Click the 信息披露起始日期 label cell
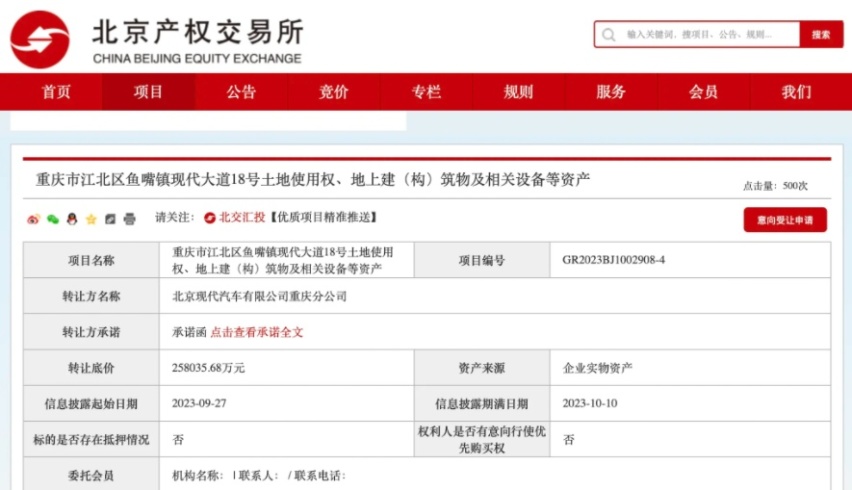 click(x=91, y=404)
